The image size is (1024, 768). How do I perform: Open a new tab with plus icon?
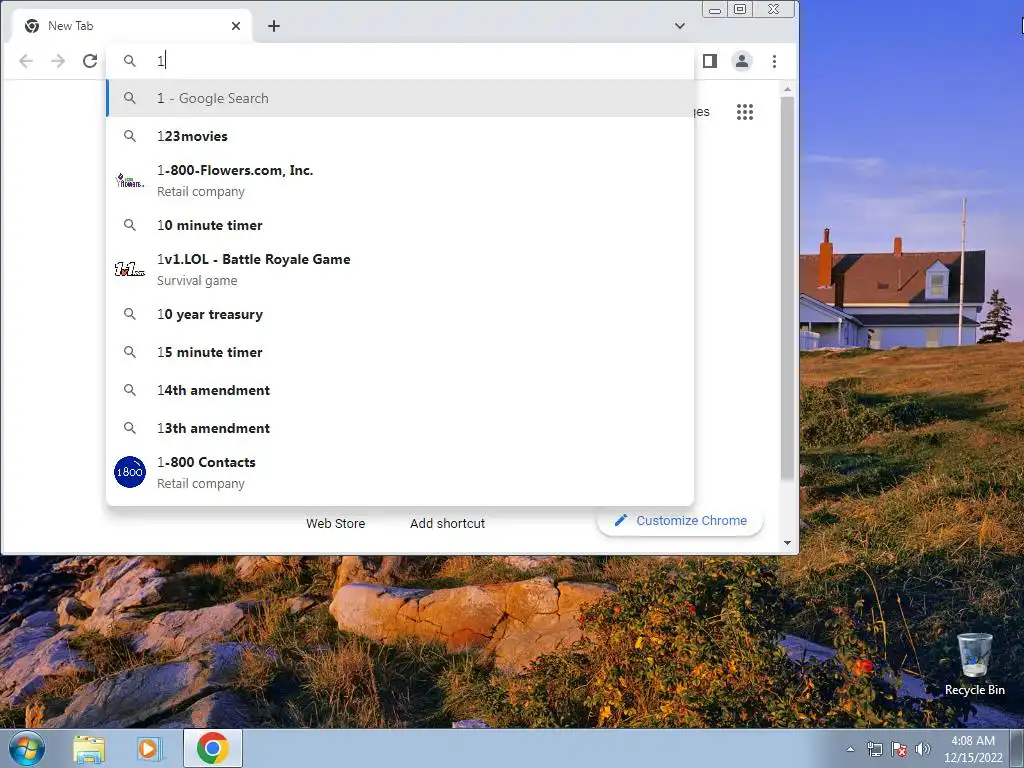pos(274,26)
